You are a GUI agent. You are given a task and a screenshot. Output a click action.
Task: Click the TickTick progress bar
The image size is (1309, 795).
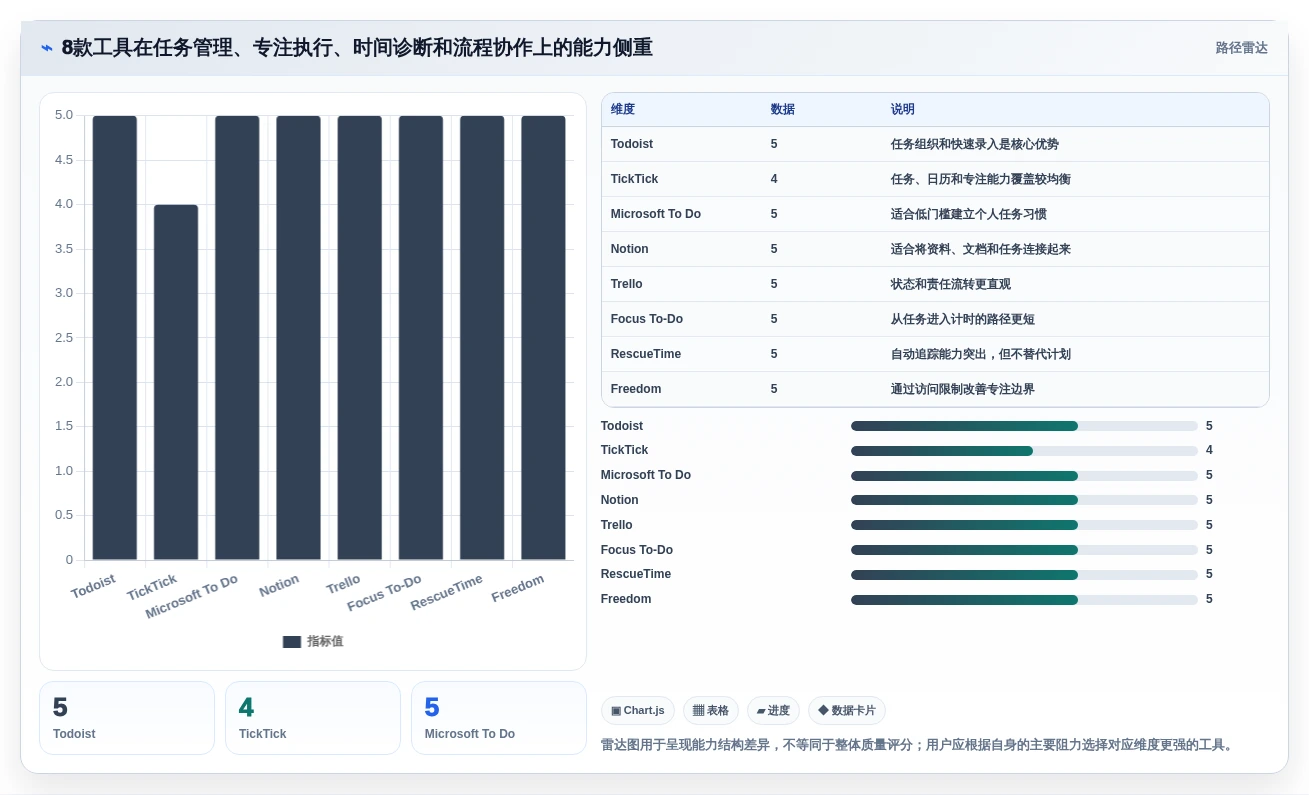coord(1024,451)
